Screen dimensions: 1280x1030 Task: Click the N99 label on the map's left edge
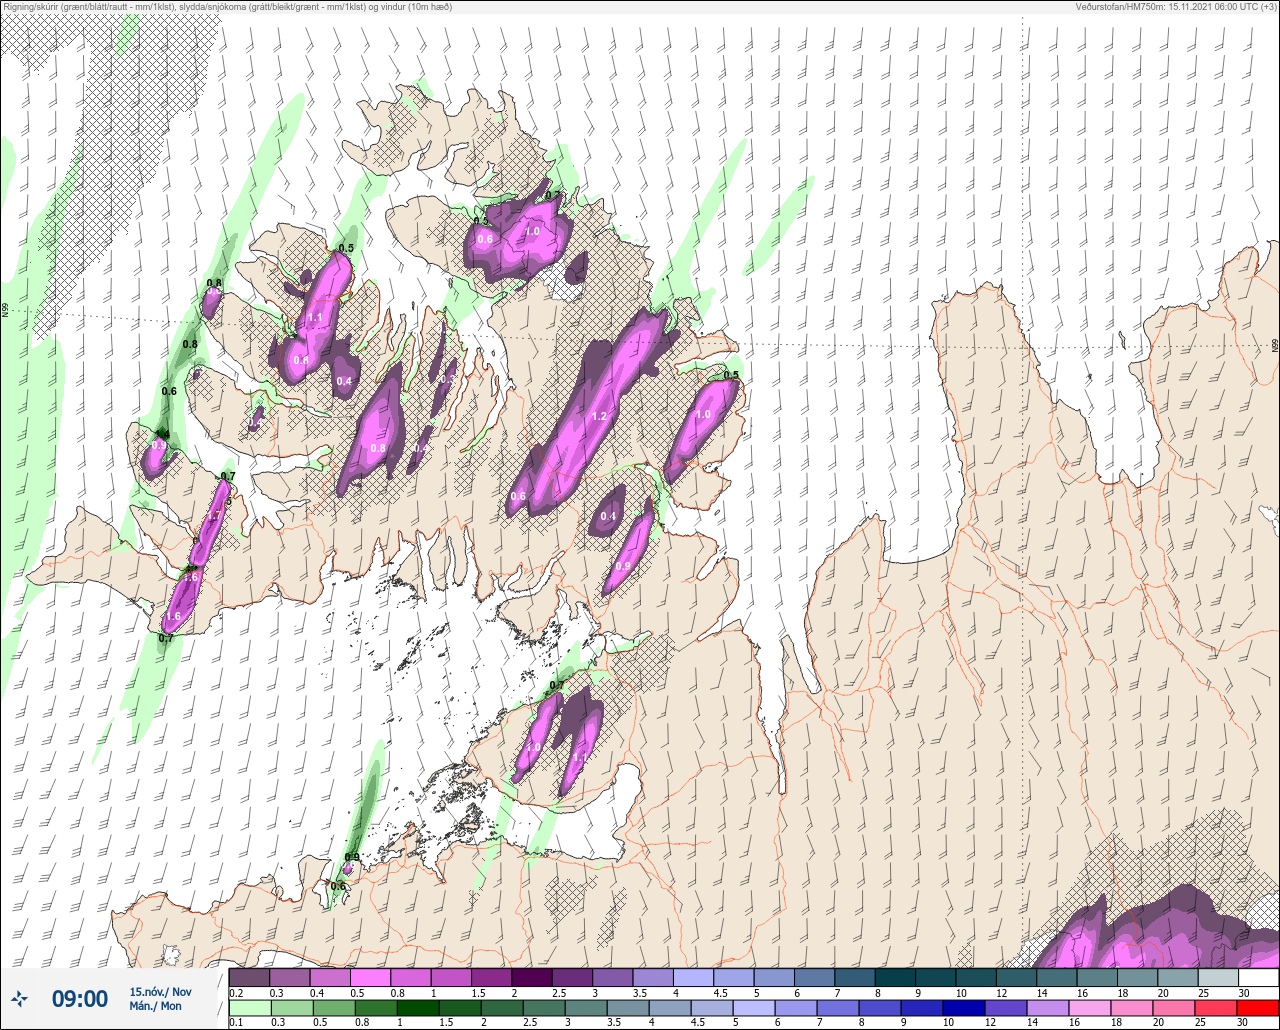pos(5,311)
